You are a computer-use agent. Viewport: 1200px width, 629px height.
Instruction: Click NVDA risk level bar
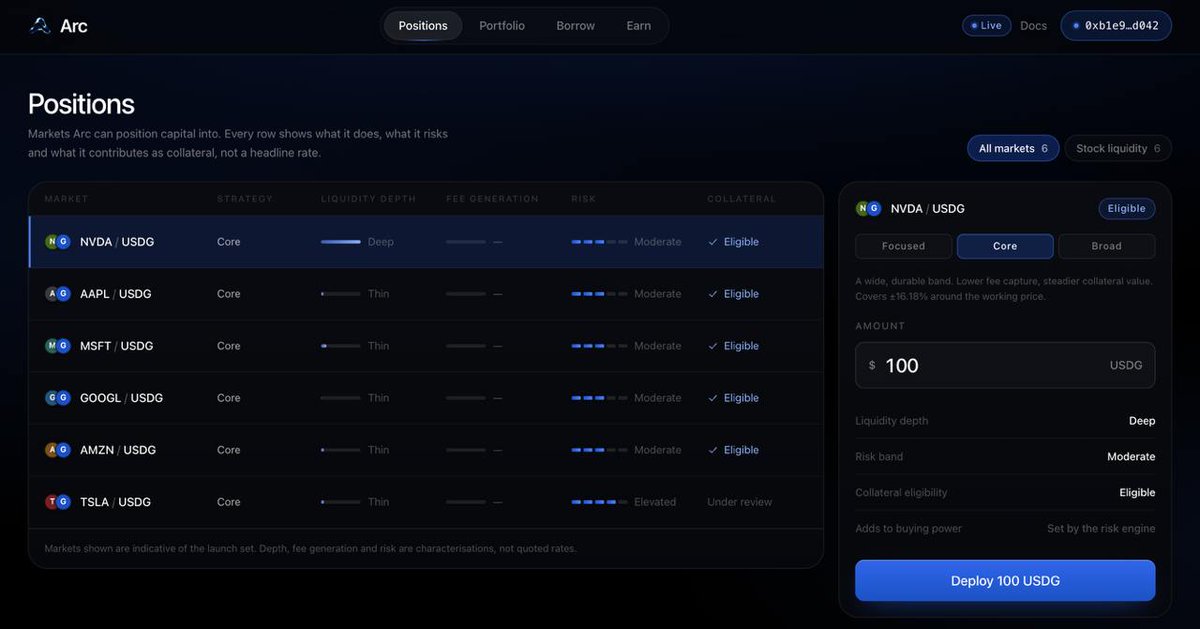tap(600, 242)
